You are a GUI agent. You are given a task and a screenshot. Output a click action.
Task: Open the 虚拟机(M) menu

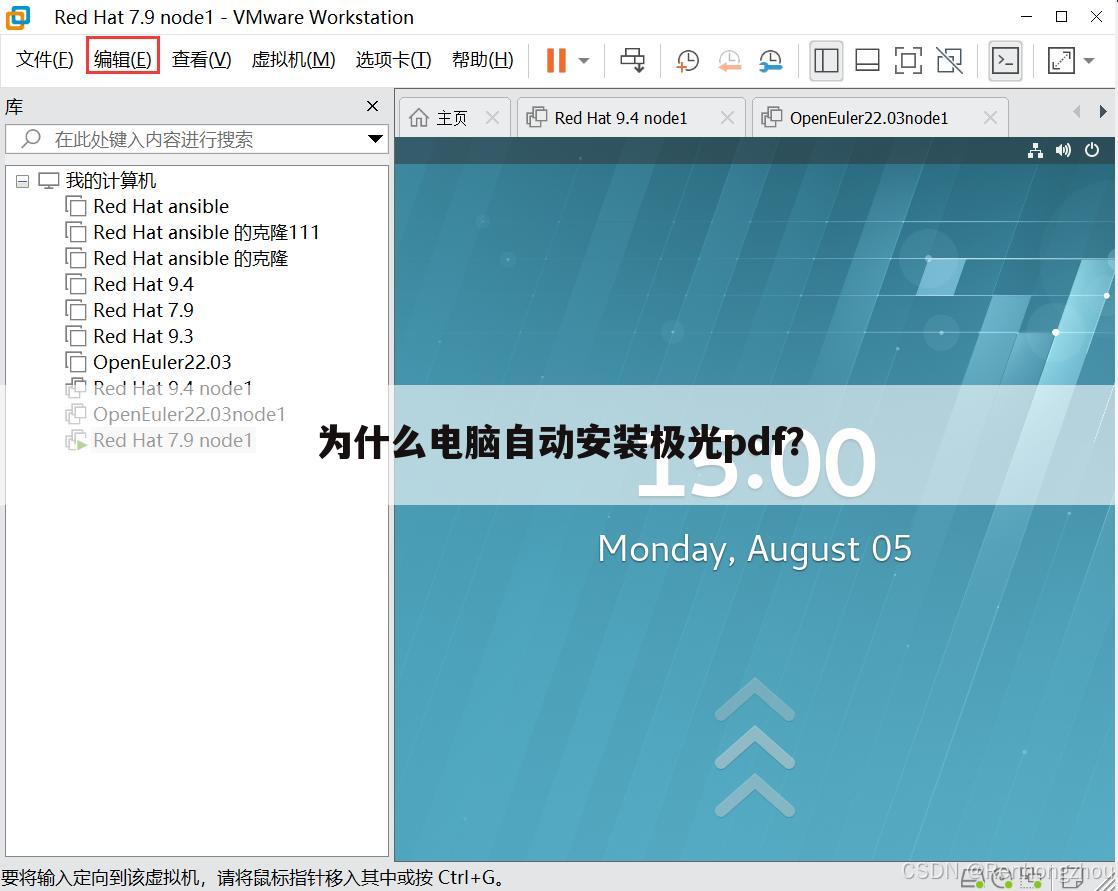[293, 59]
